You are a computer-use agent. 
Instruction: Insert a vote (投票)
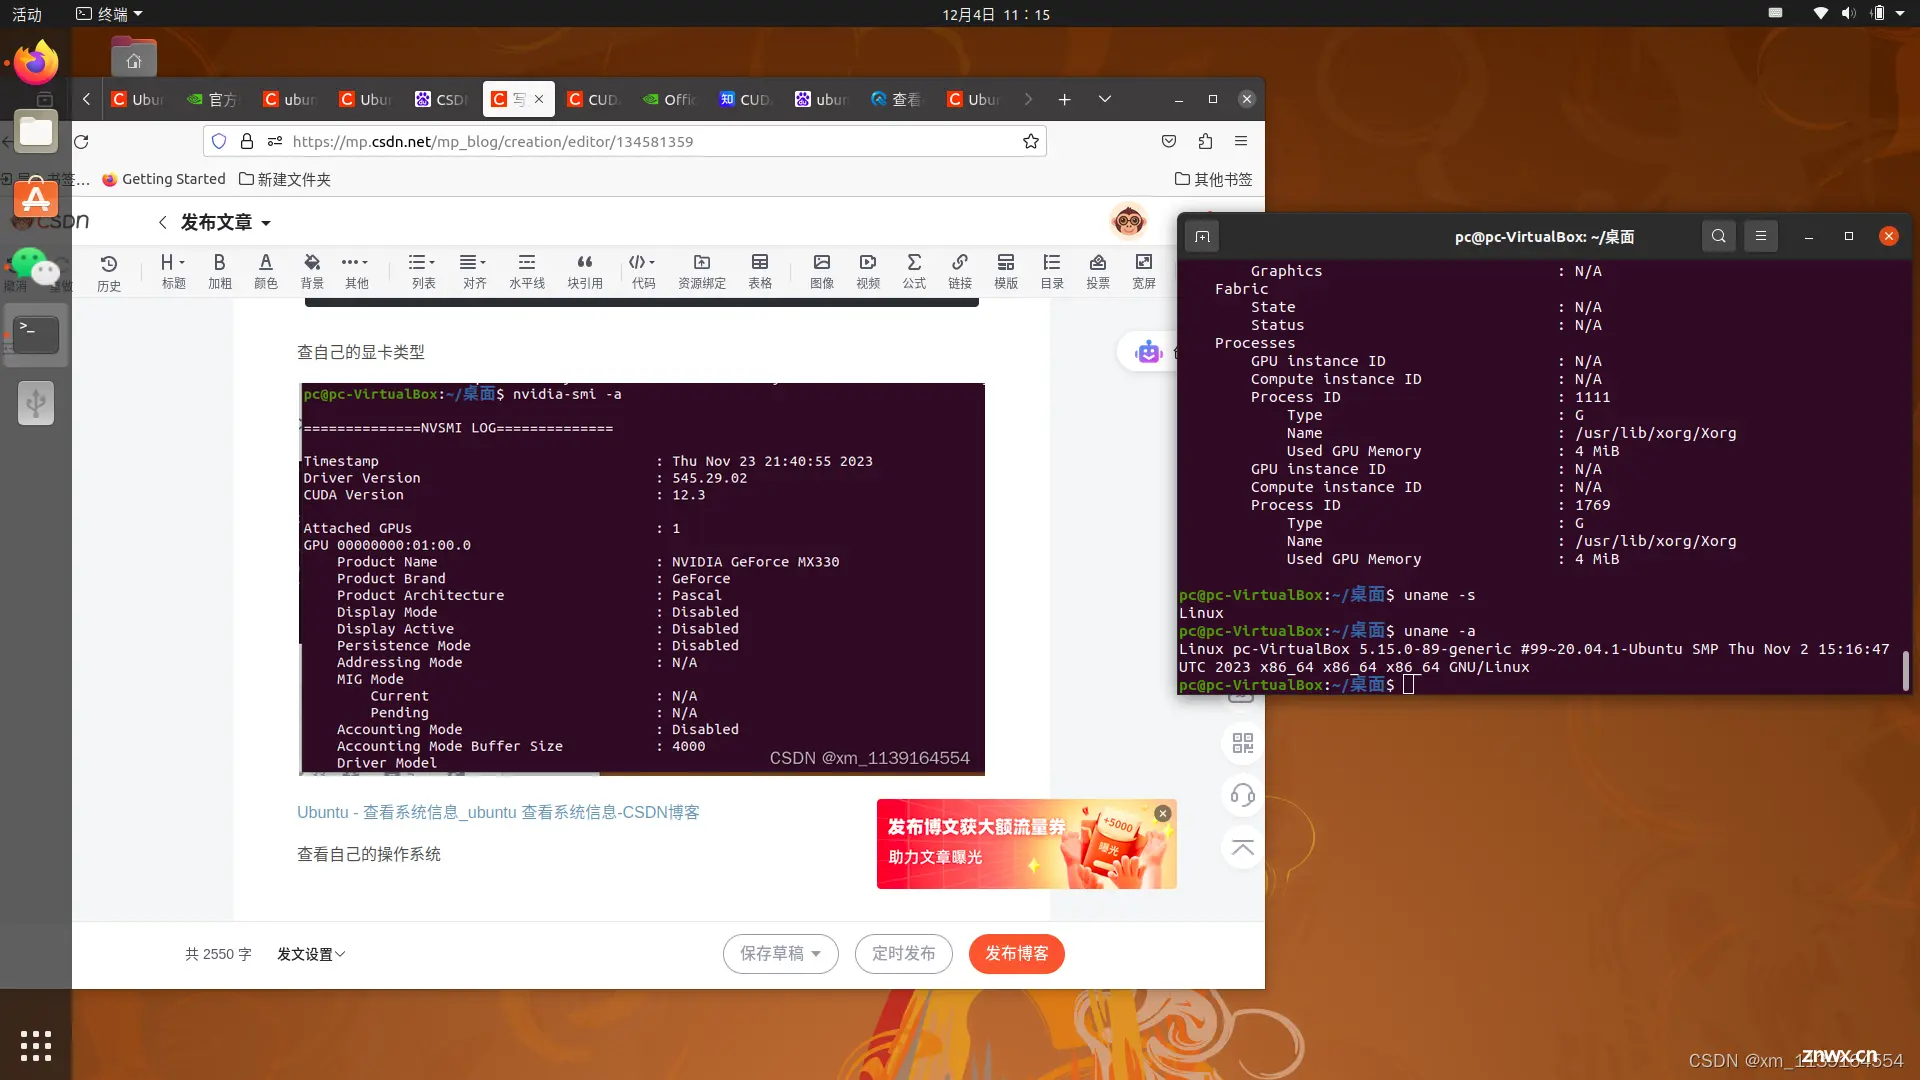1098,272
